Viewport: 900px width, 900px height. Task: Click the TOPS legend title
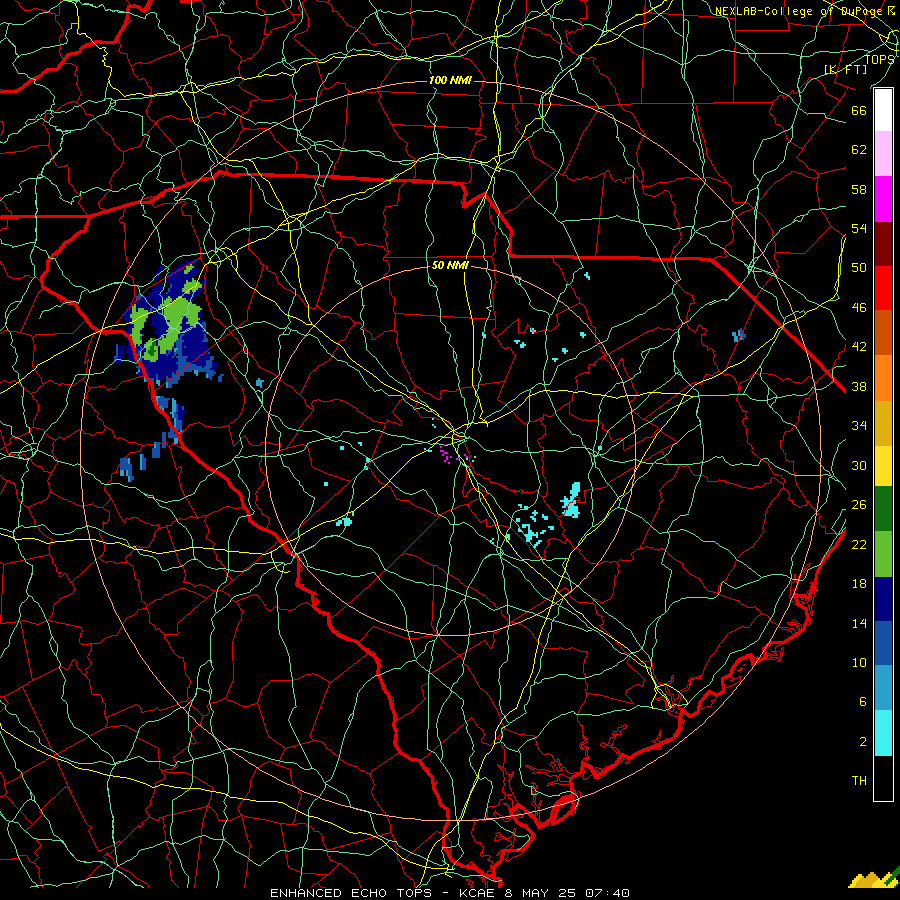(879, 59)
